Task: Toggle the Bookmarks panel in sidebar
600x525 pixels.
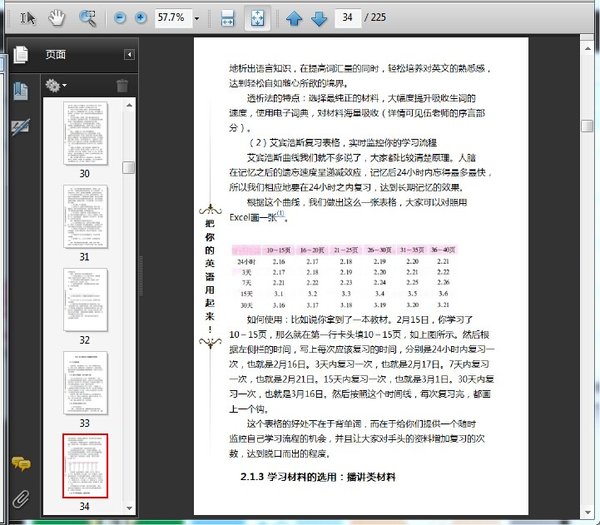Action: pos(20,90)
